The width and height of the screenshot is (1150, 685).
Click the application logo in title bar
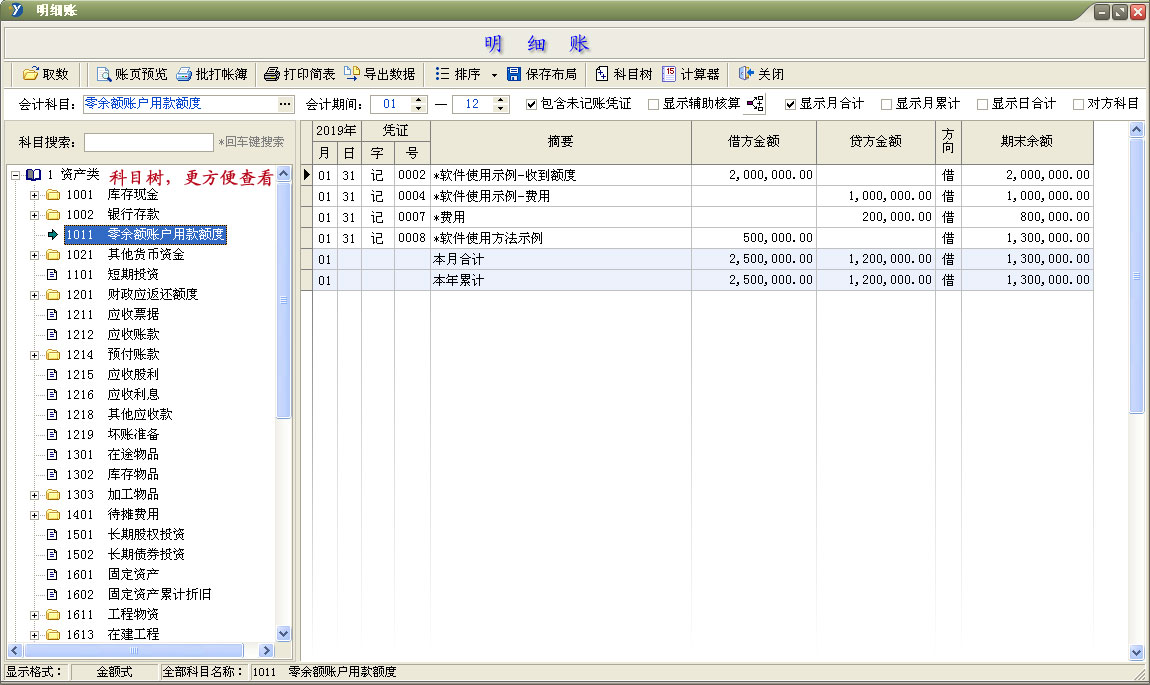click(x=16, y=10)
